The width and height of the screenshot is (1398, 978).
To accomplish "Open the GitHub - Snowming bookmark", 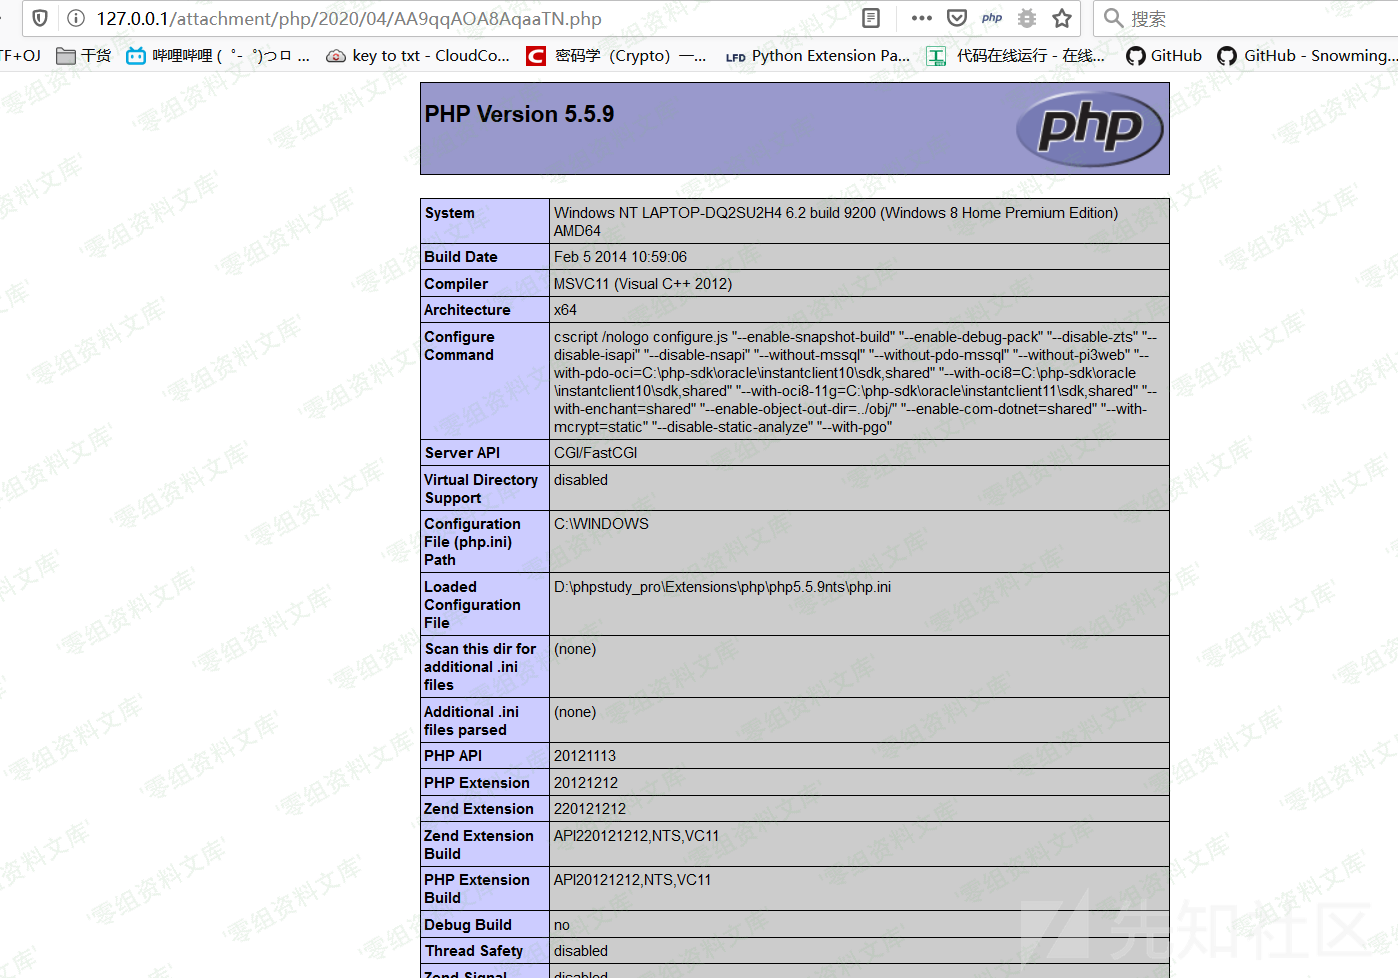I will pyautogui.click(x=1307, y=56).
